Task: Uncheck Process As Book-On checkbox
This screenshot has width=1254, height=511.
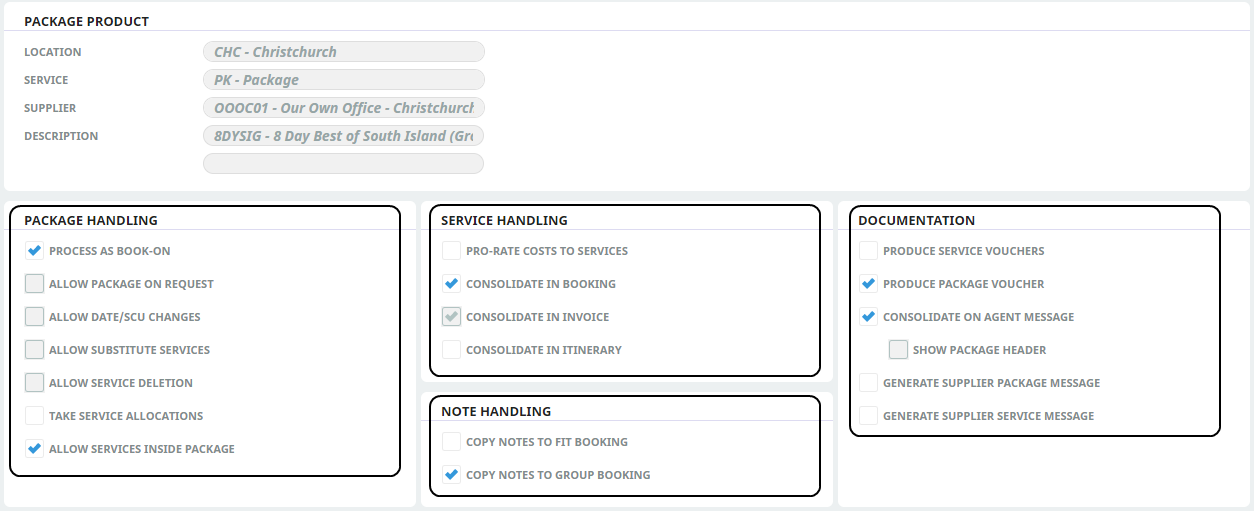Action: pos(34,251)
